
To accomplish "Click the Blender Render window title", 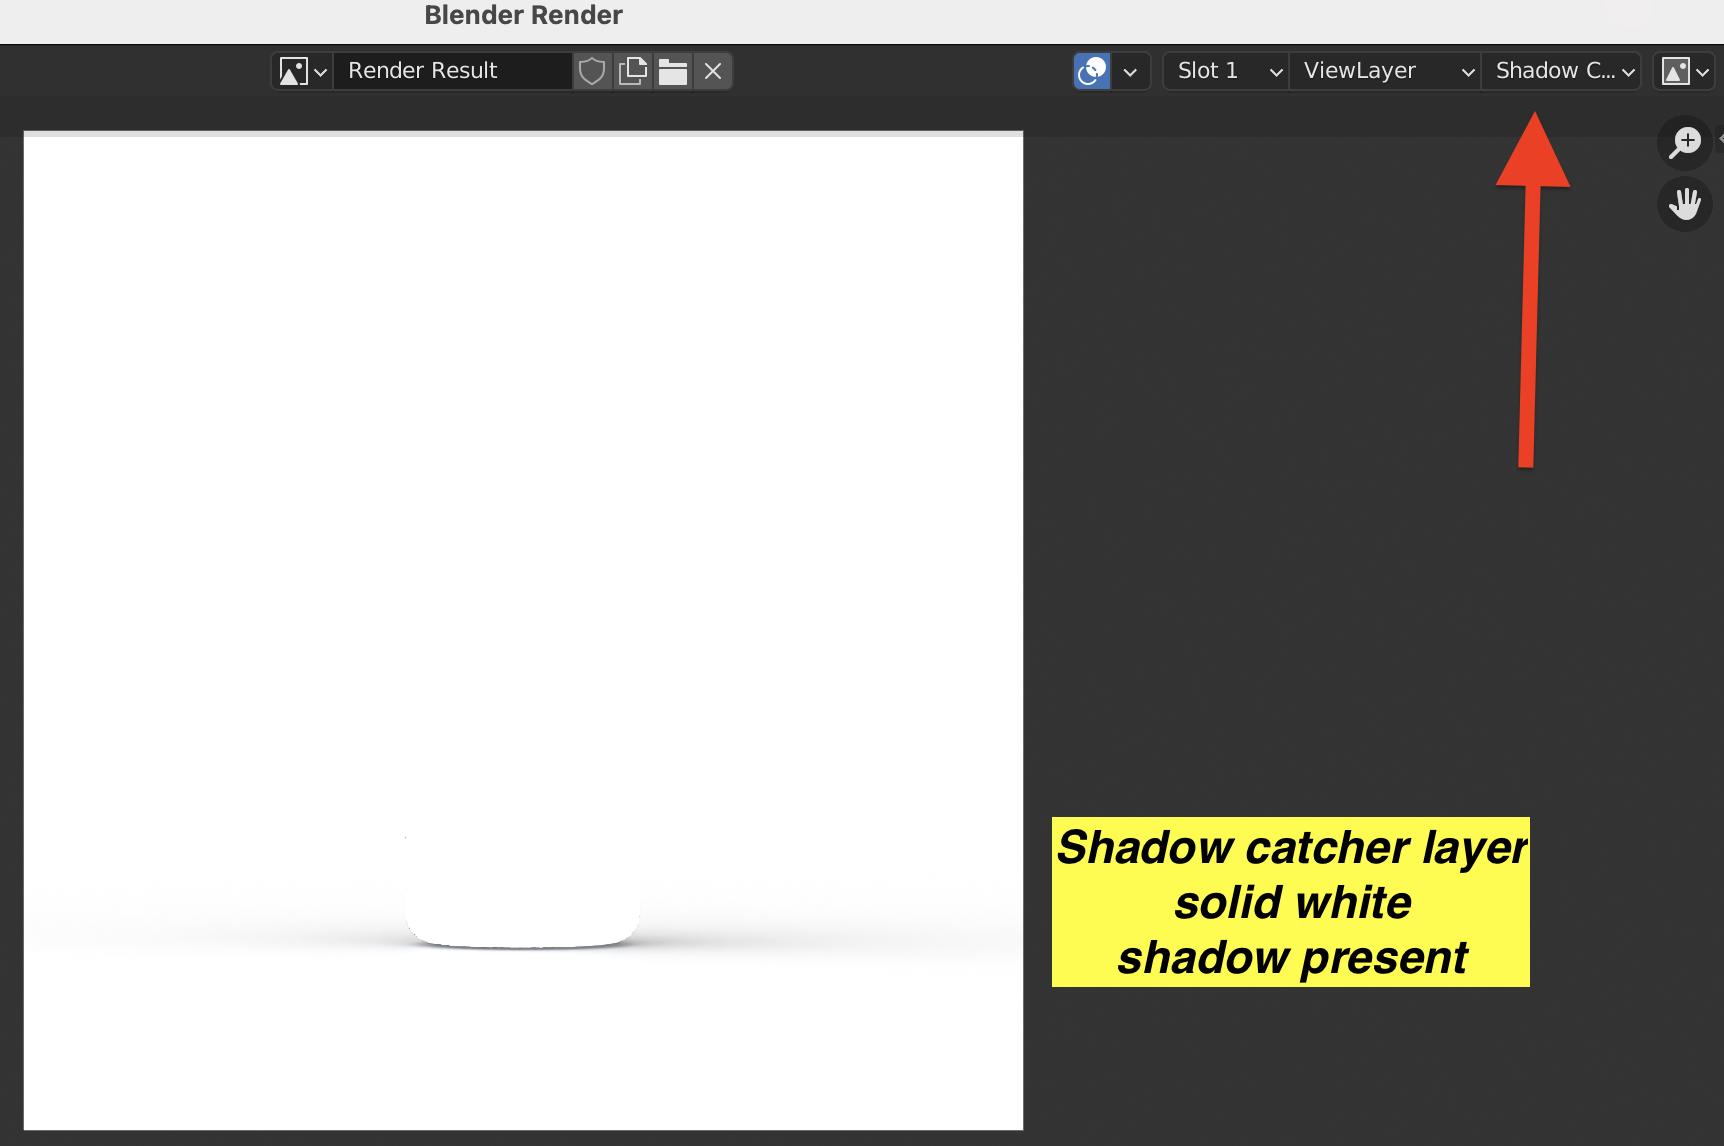I will coord(523,15).
